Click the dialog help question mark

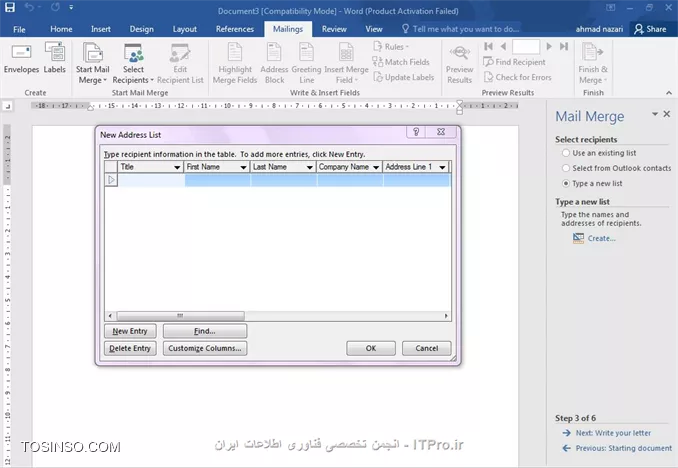pos(416,132)
